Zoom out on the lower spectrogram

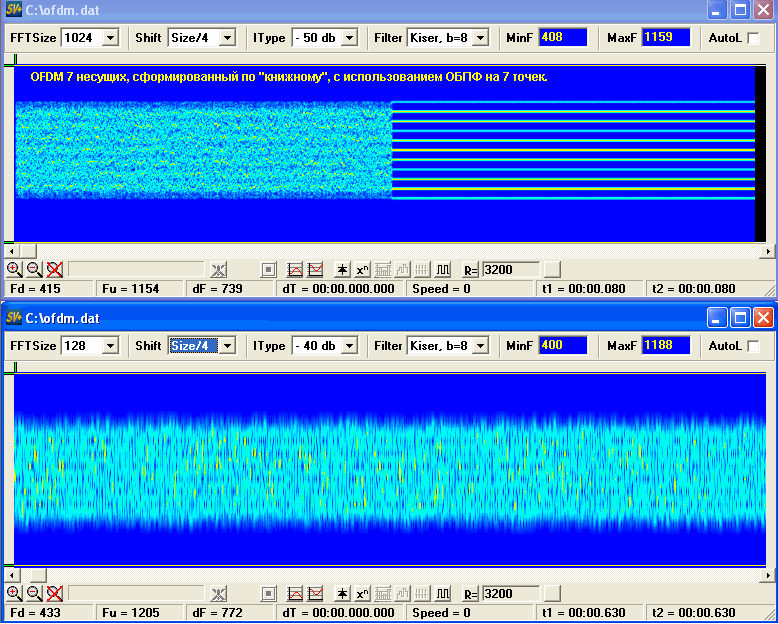tap(34, 593)
